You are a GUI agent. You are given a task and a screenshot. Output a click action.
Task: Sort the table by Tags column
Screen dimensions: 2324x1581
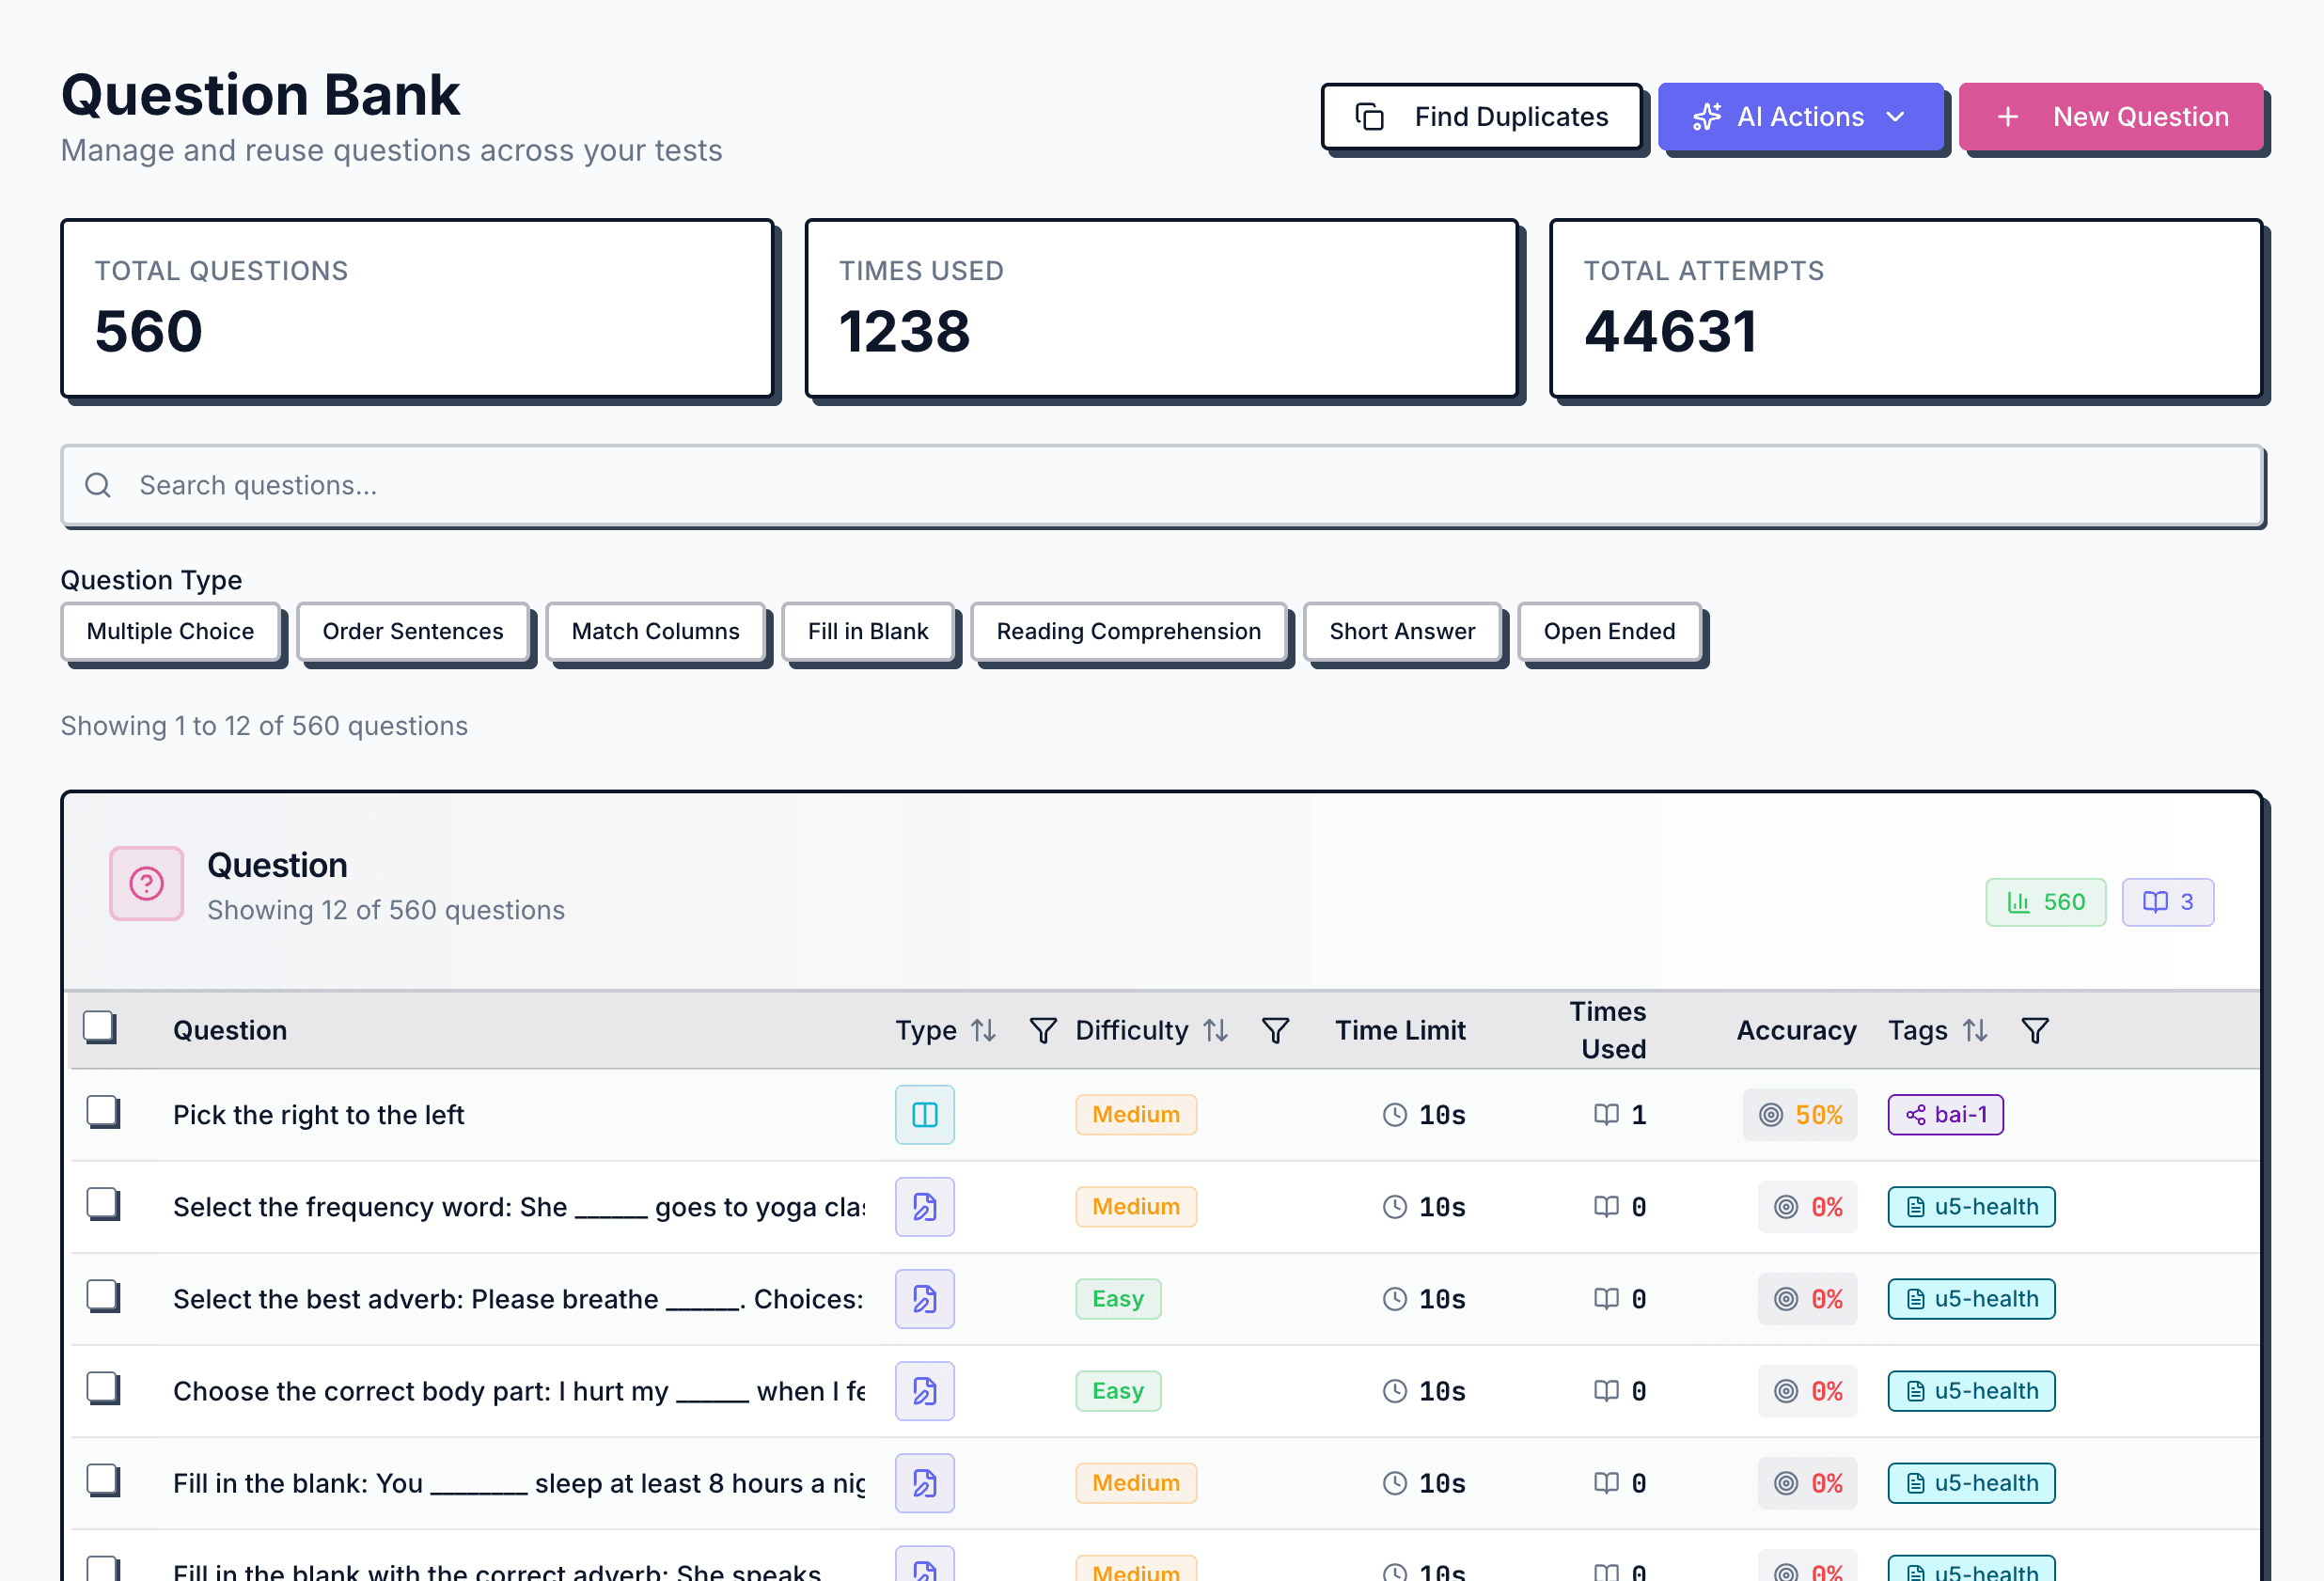[1975, 1030]
